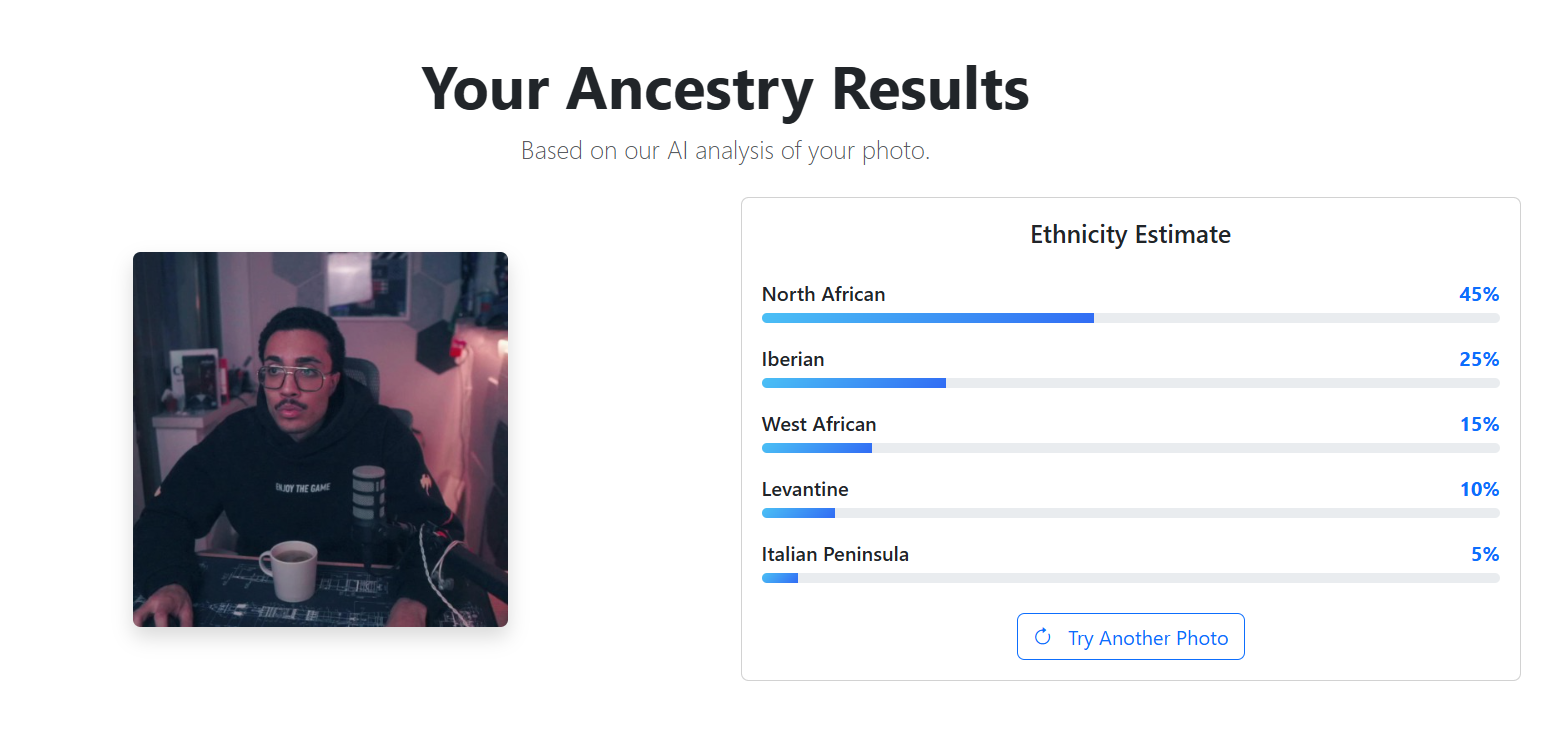Screen dimensions: 1553x734
Task: Select the North African label
Action: (x=823, y=294)
